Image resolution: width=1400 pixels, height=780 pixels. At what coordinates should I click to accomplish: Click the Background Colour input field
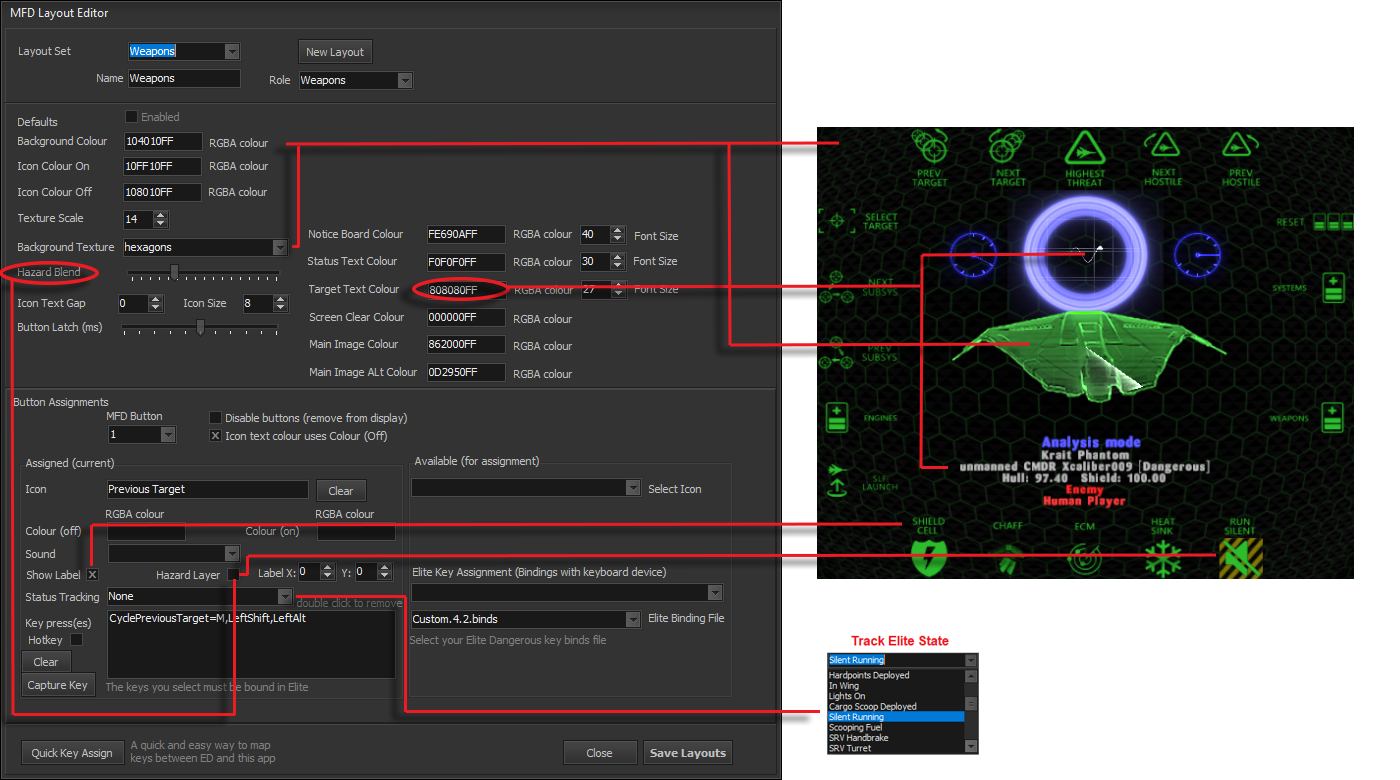coord(162,142)
